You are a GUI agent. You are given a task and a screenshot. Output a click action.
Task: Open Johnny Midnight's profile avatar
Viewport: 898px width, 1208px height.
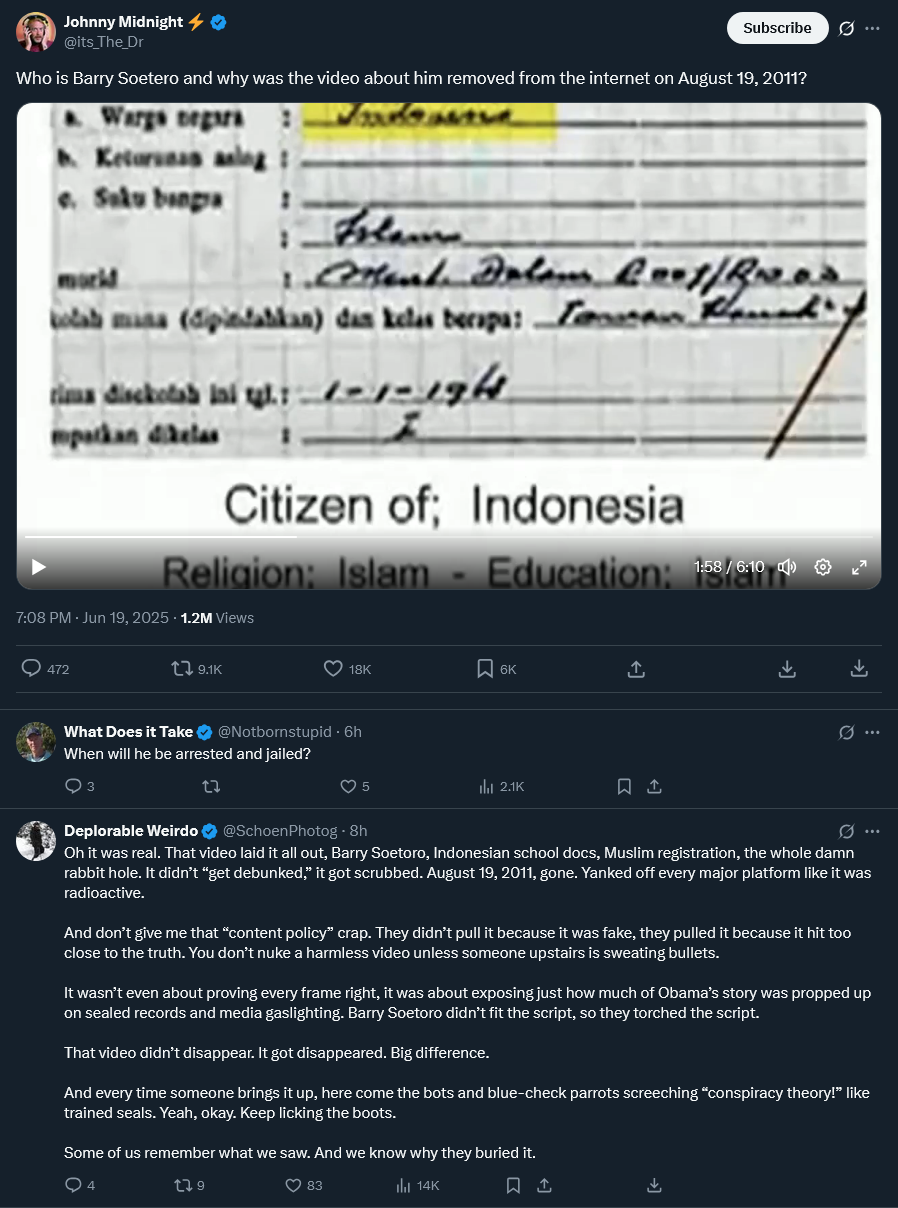36,32
